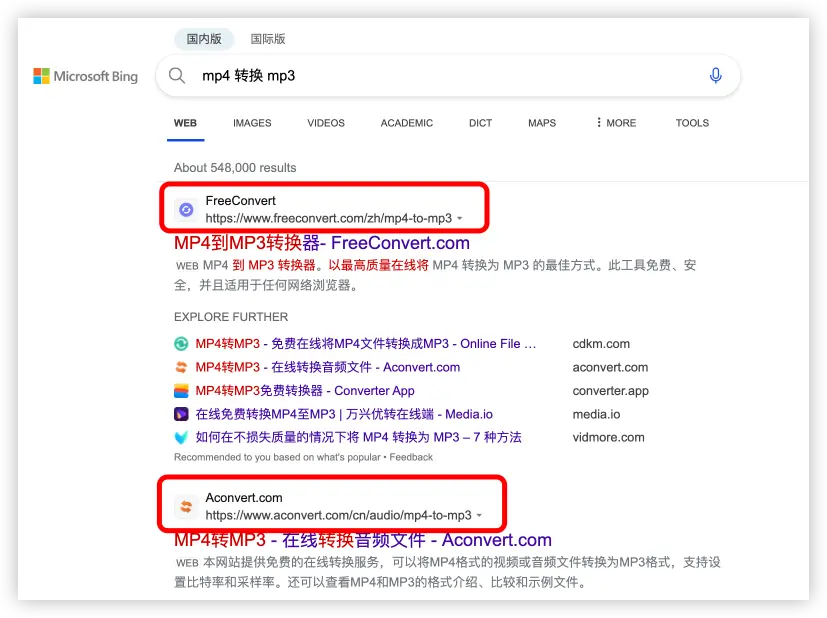Click the Aconvert.com site name
Viewport: 827px width, 618px height.
tap(244, 498)
